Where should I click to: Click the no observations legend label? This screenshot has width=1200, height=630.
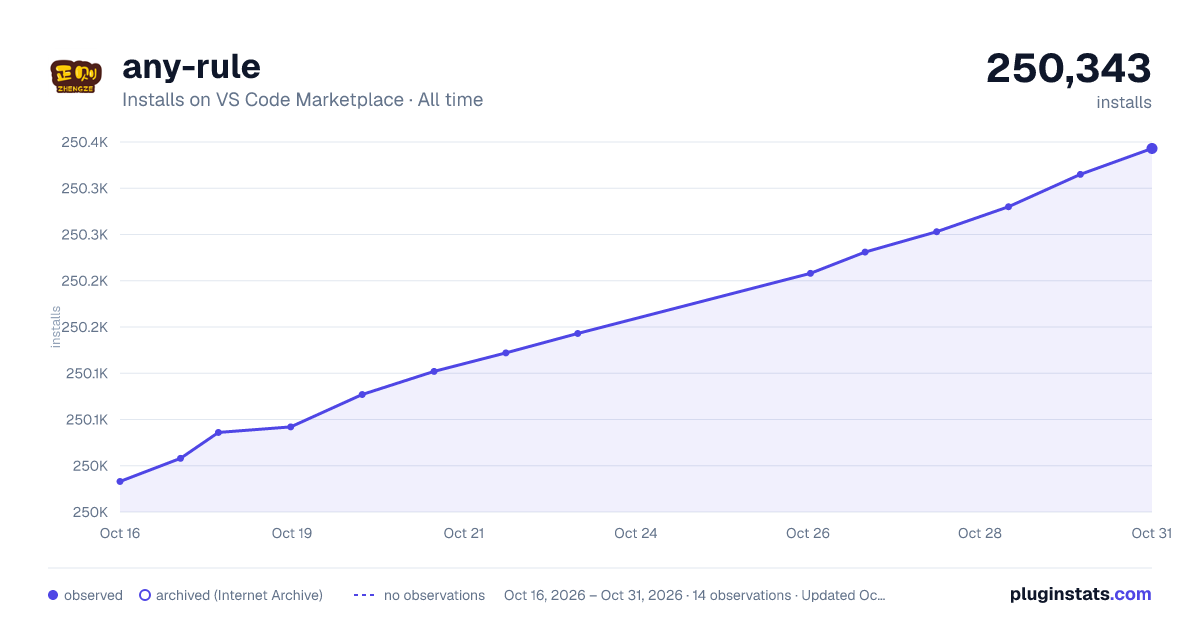(434, 595)
